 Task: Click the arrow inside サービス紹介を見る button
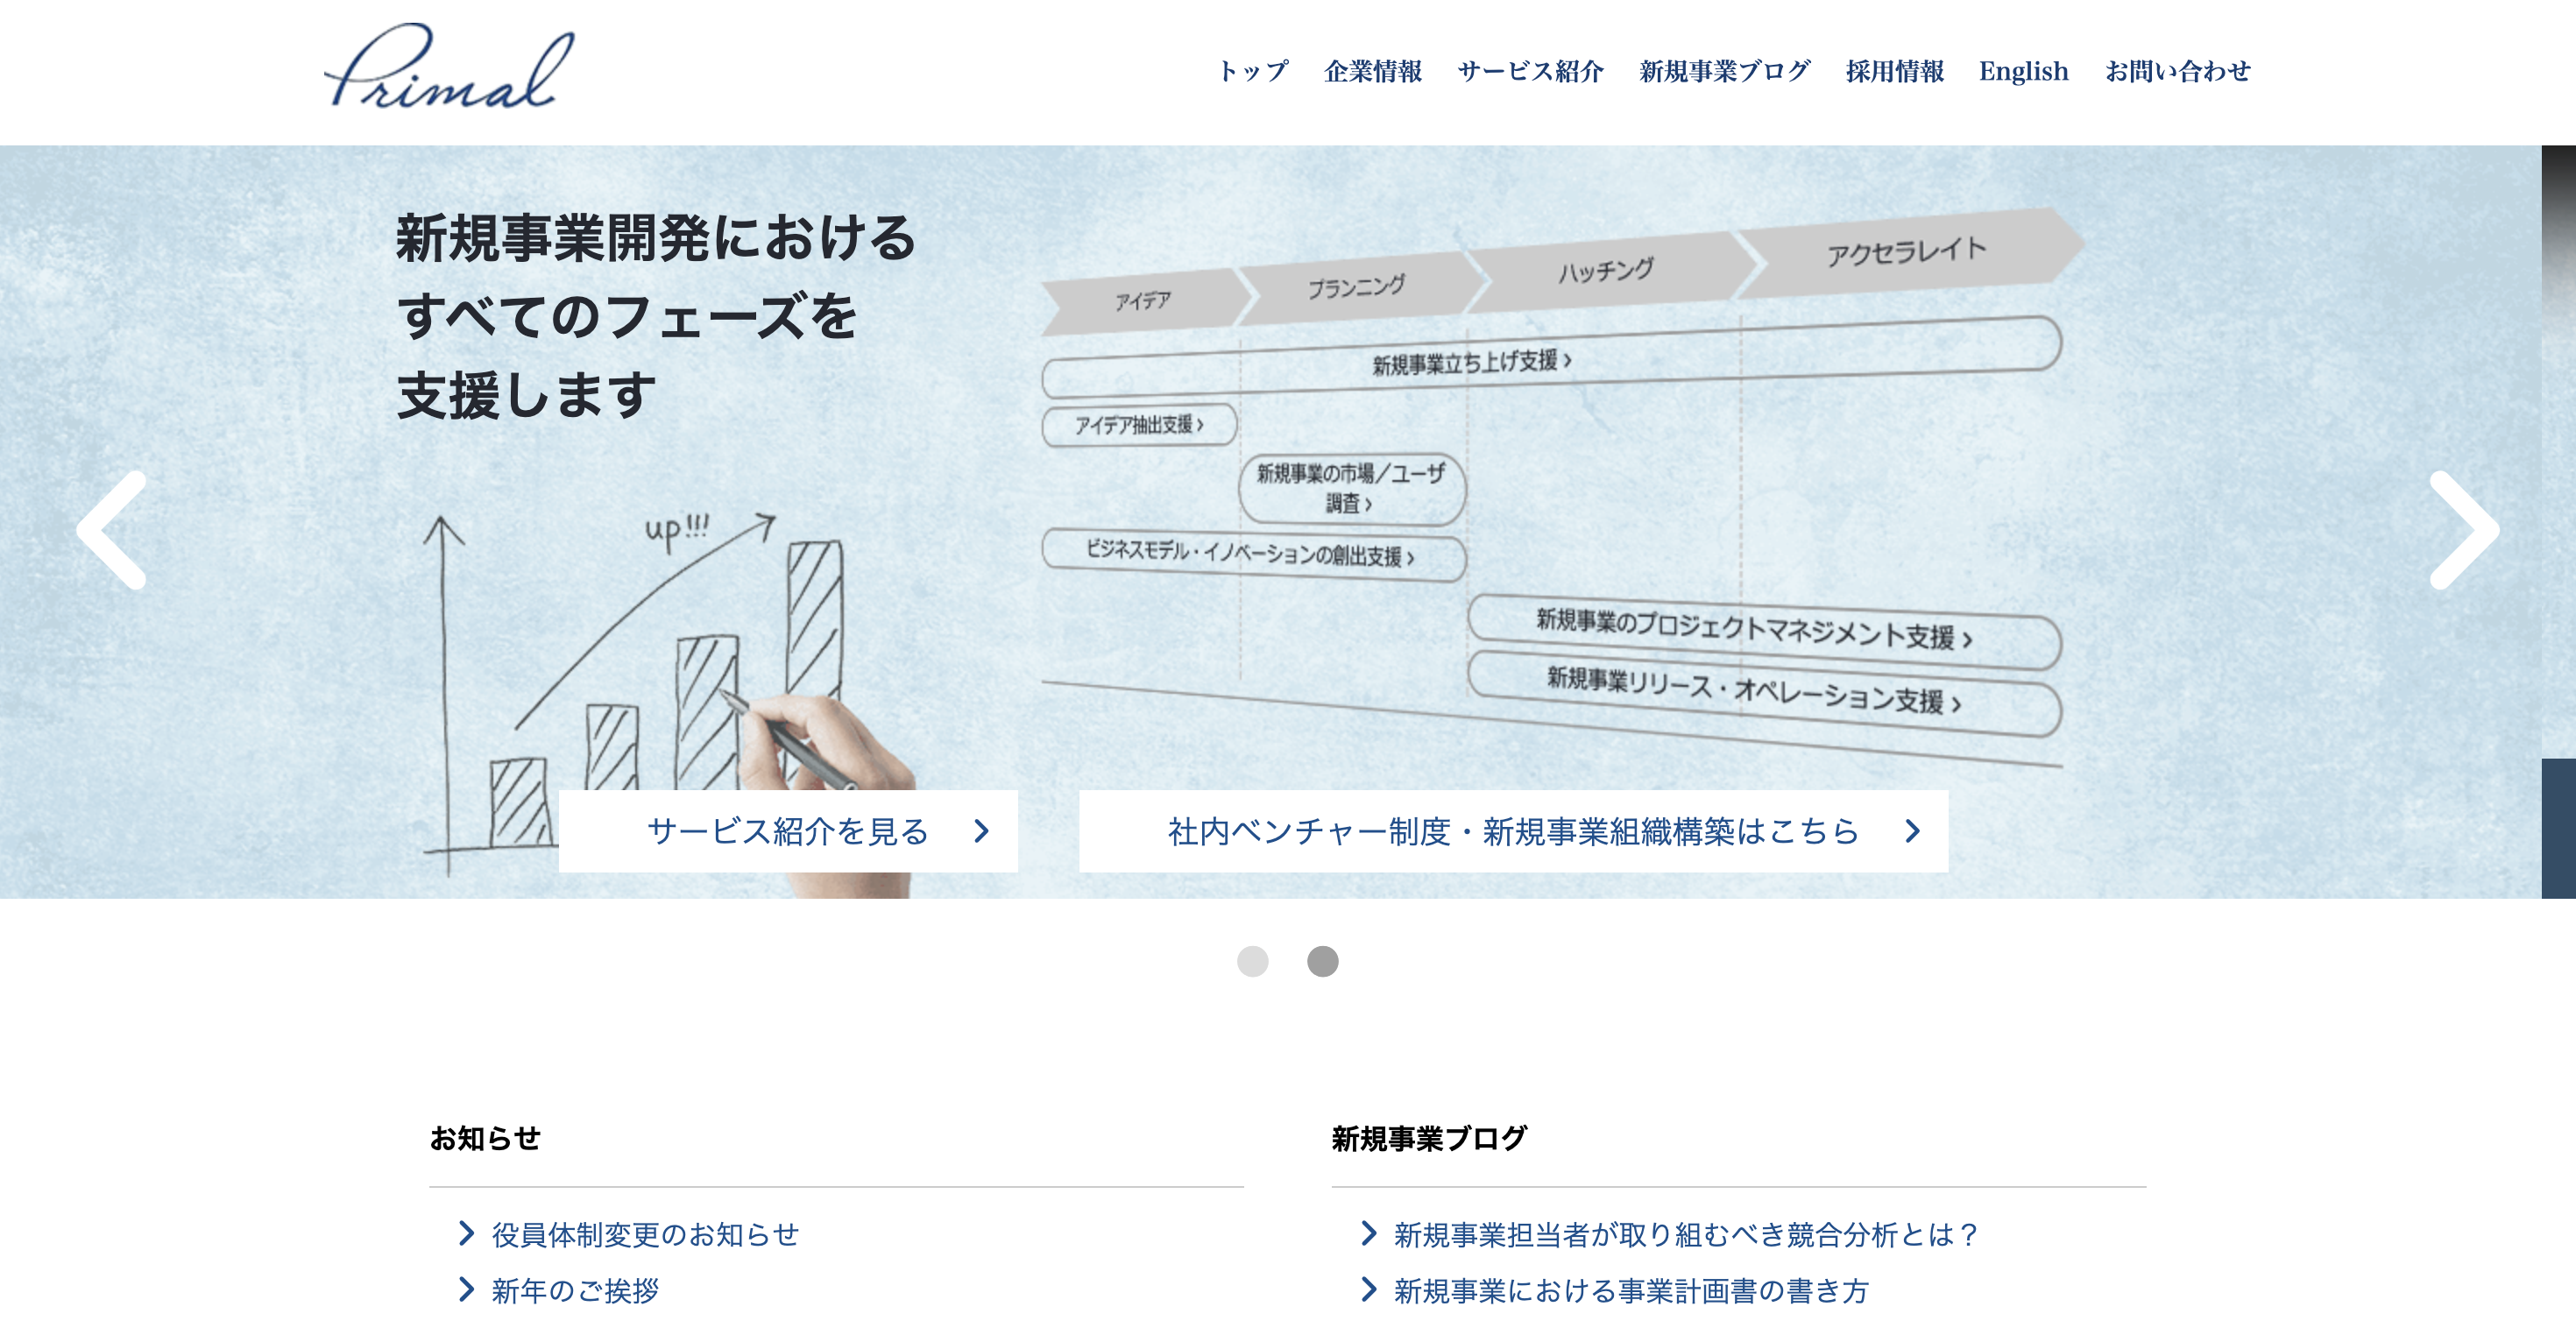click(983, 830)
